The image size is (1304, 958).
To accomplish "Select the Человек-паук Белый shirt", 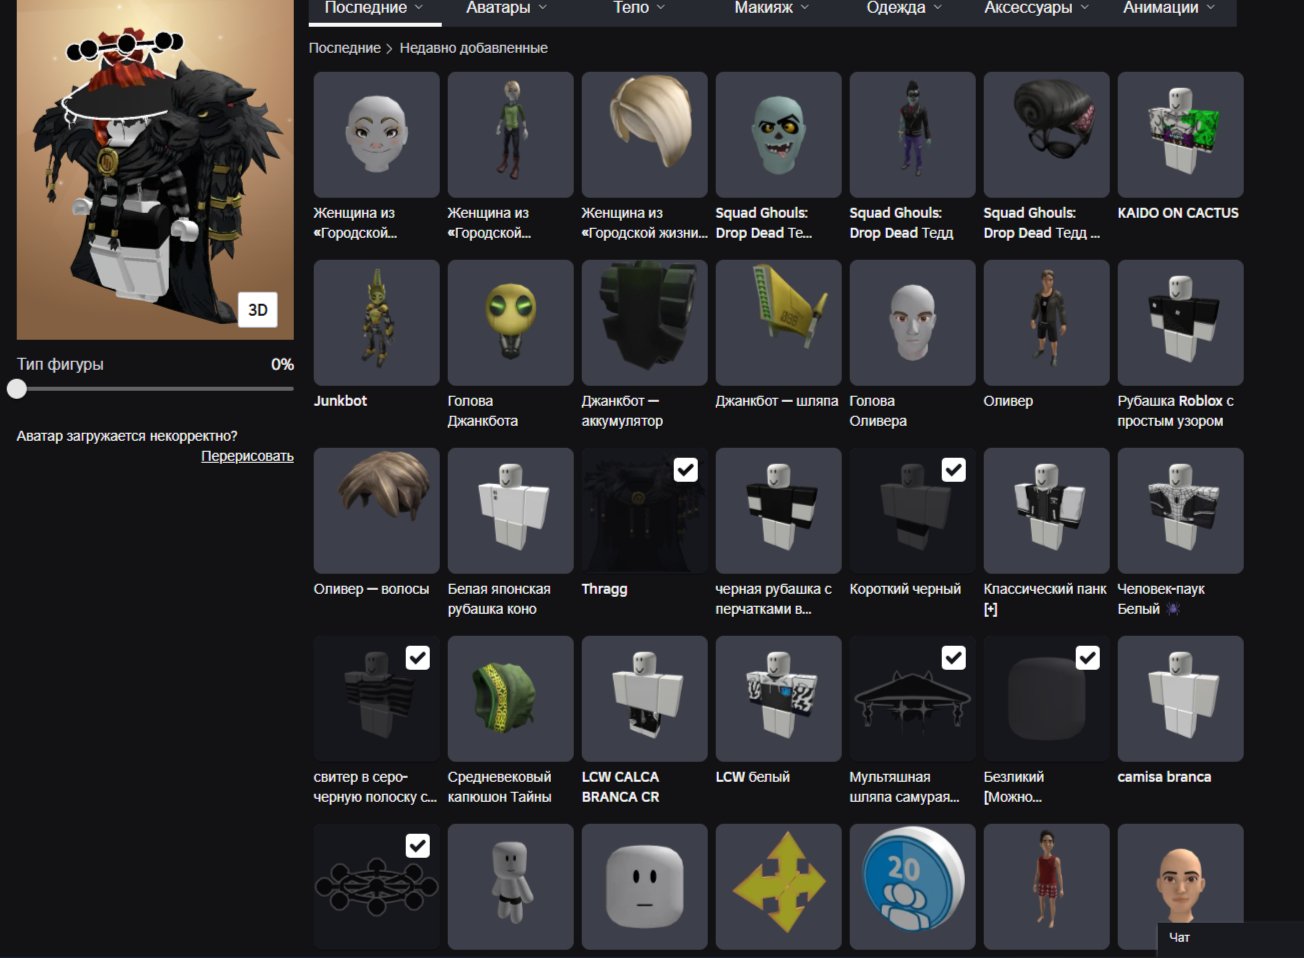I will (1180, 510).
